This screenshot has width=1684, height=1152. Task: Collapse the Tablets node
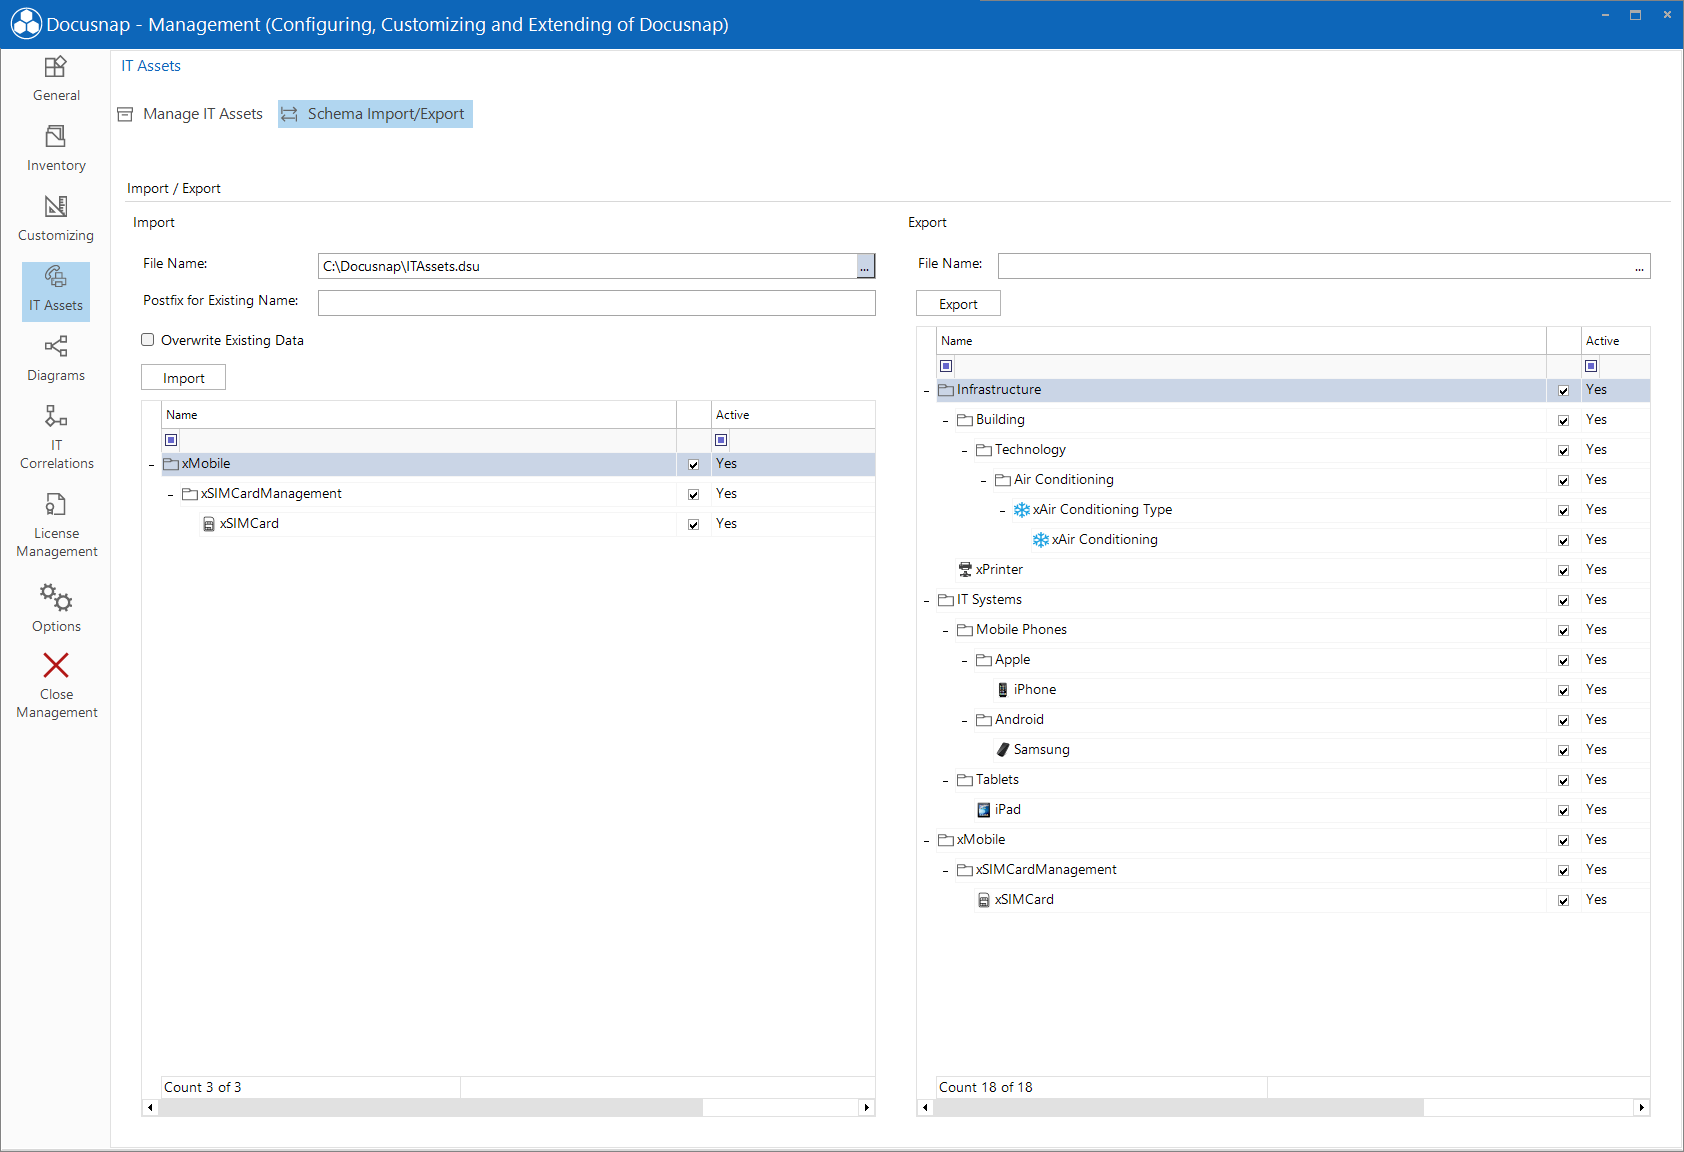click(x=946, y=780)
